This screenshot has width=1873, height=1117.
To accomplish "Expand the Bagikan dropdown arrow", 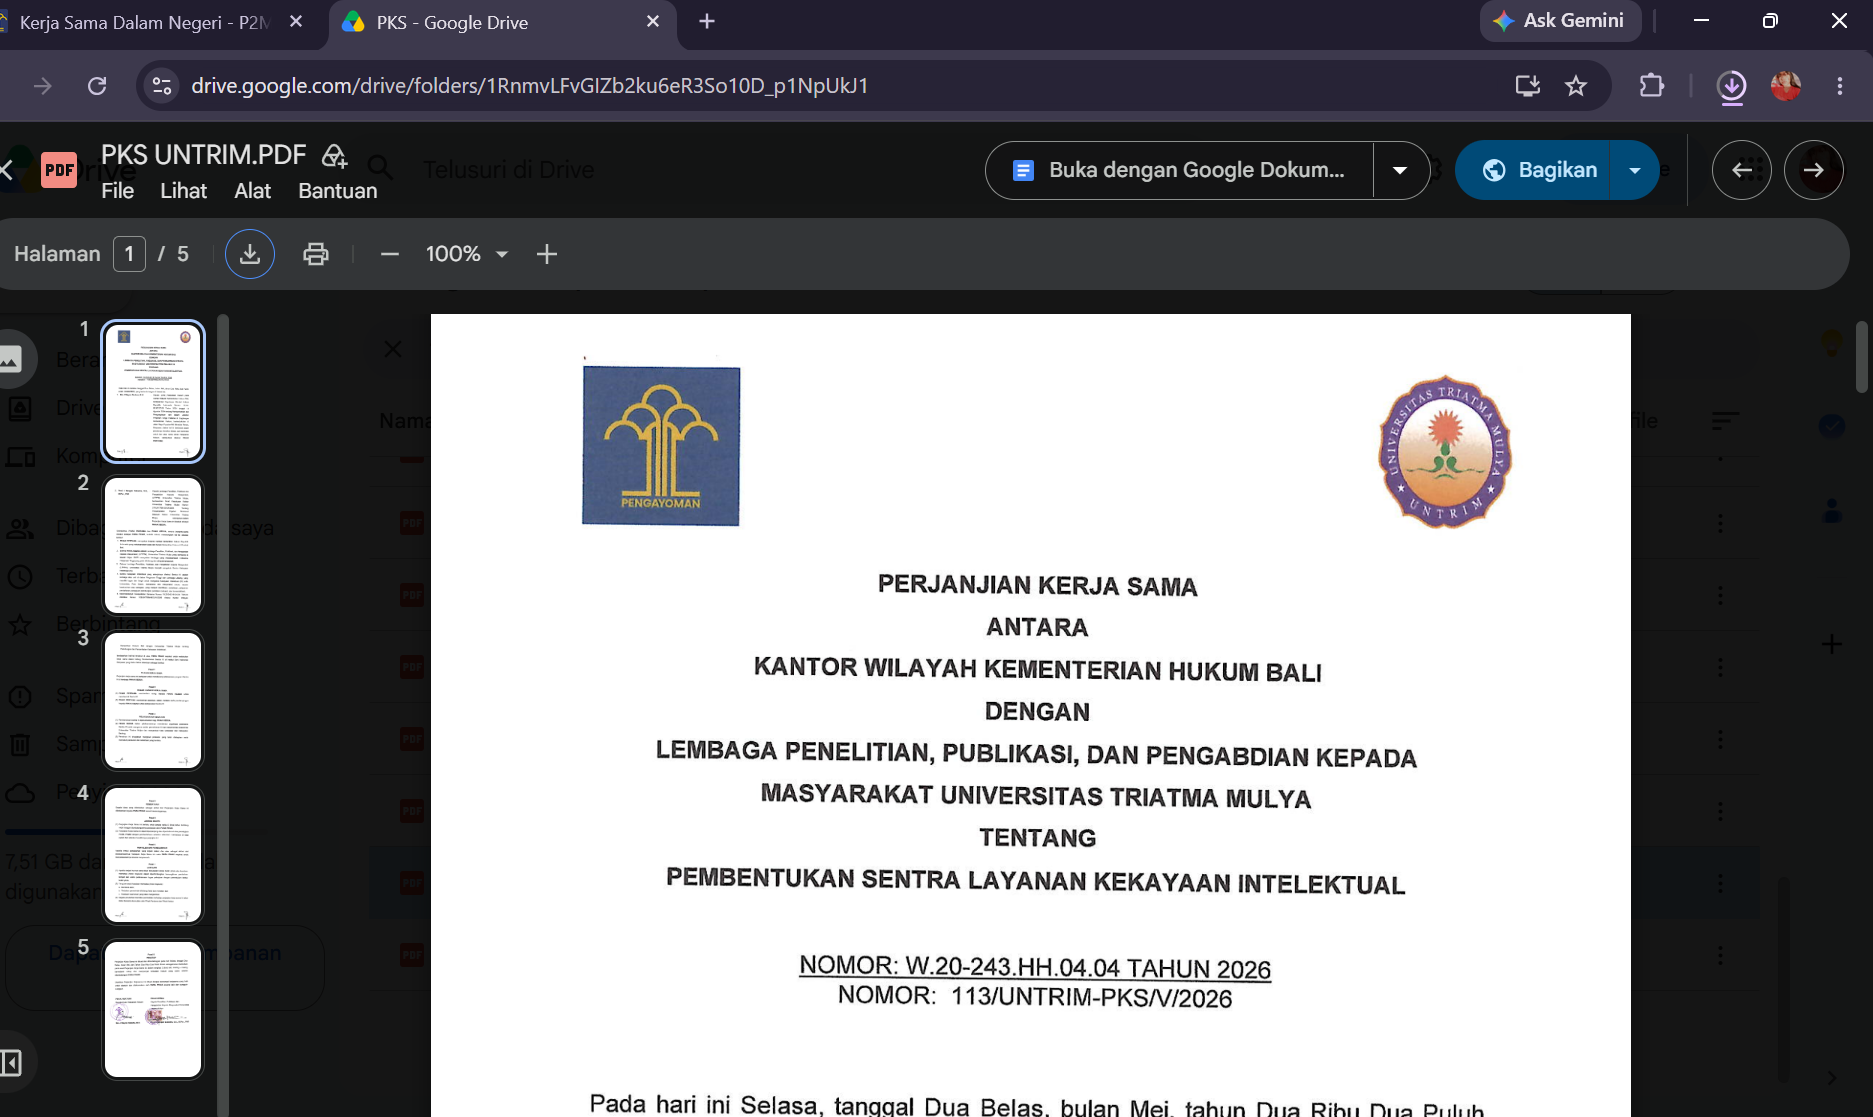I will pos(1635,170).
